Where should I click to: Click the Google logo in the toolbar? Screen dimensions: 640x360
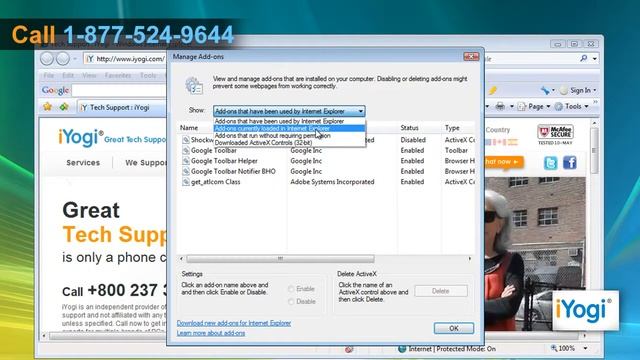pyautogui.click(x=55, y=90)
